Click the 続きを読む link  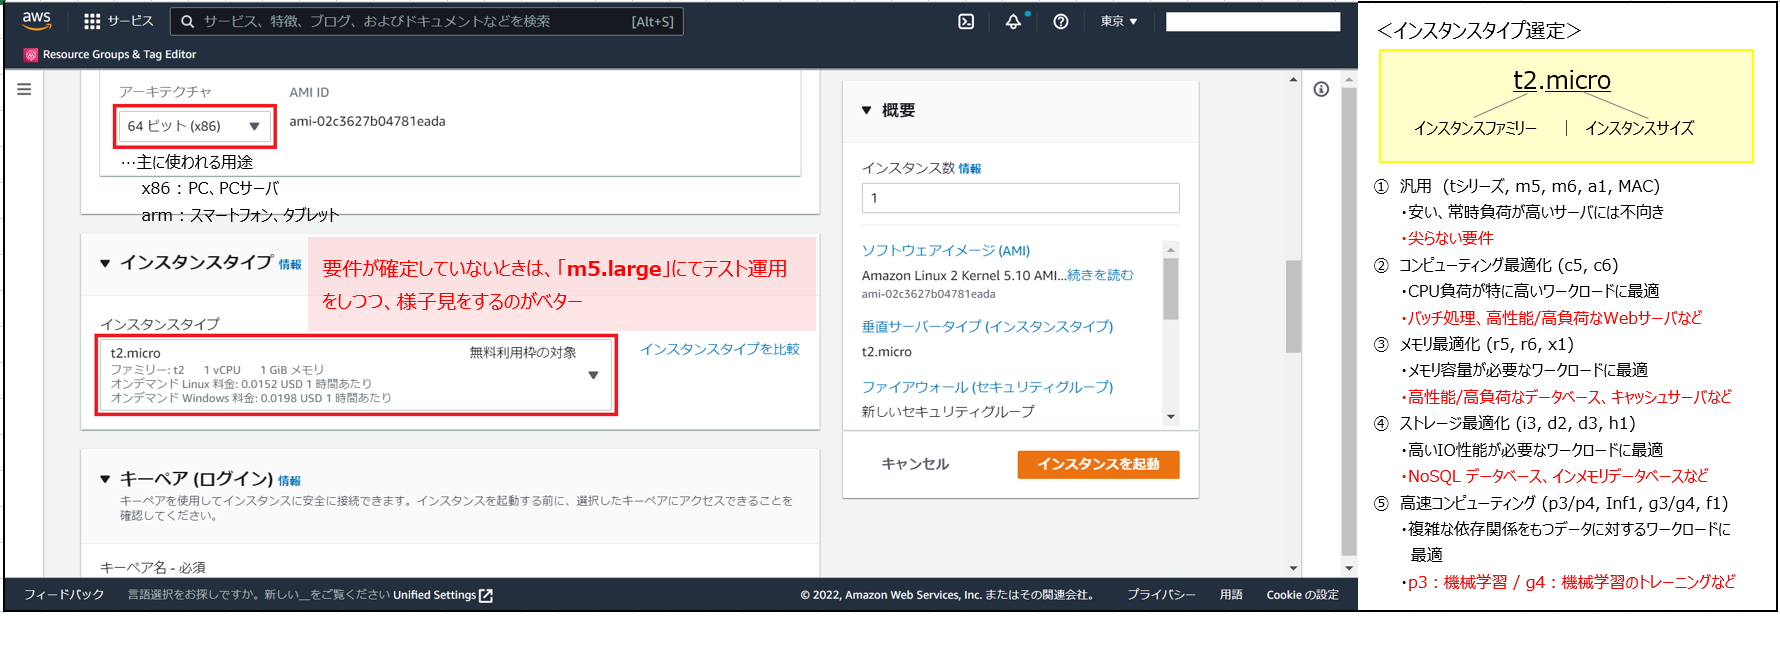1100,275
